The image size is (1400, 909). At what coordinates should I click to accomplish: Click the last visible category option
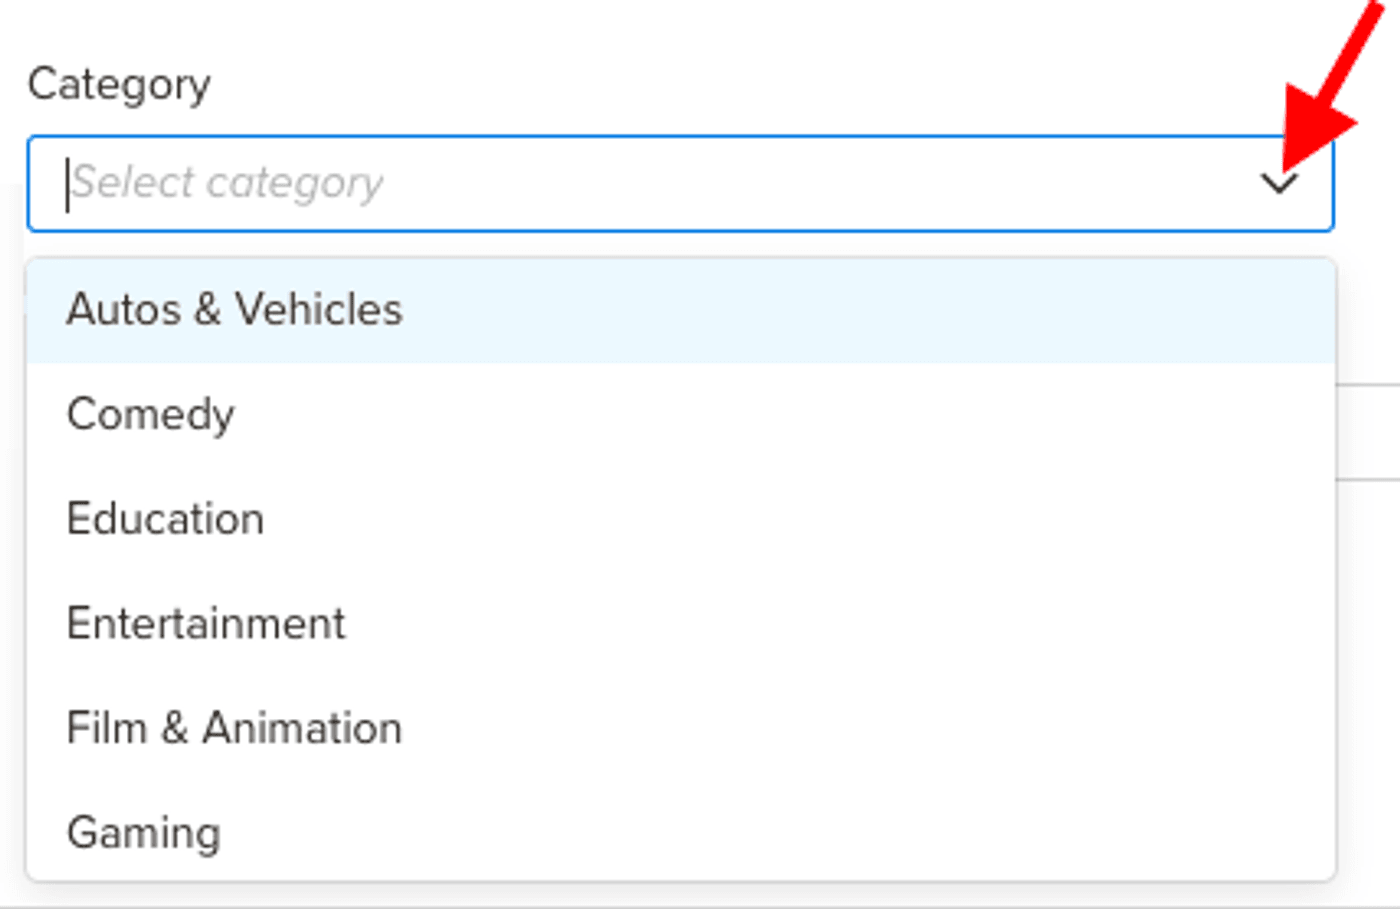point(142,830)
